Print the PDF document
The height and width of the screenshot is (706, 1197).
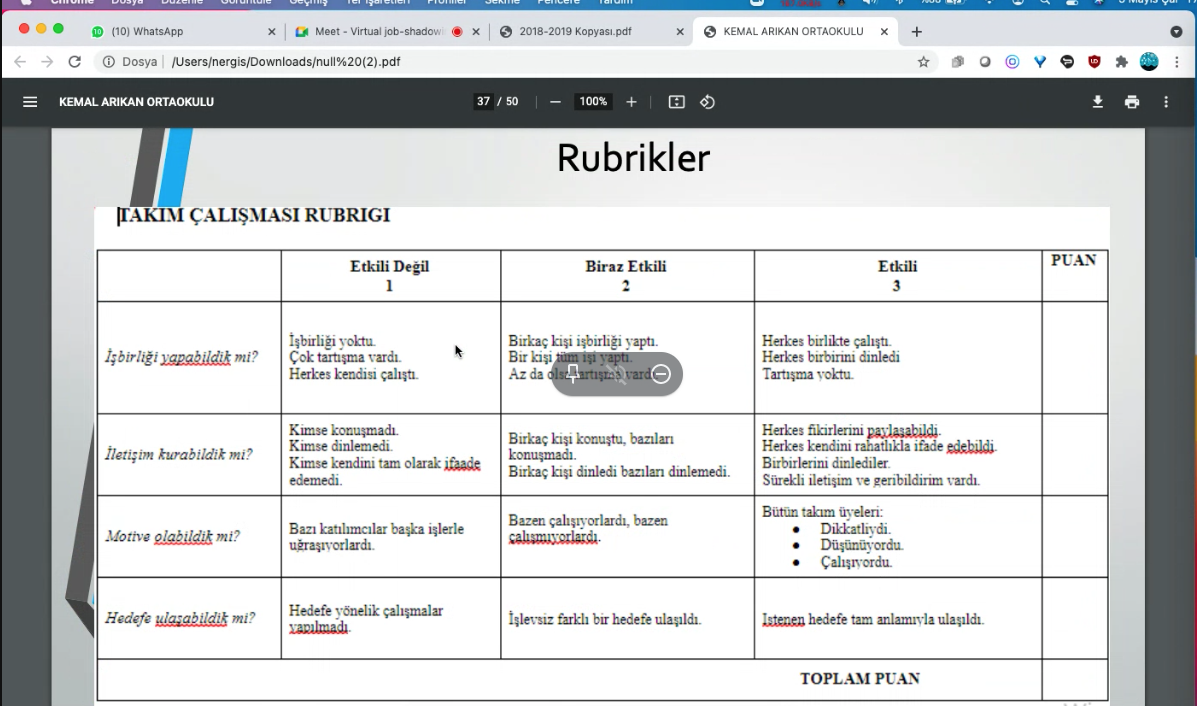1131,102
